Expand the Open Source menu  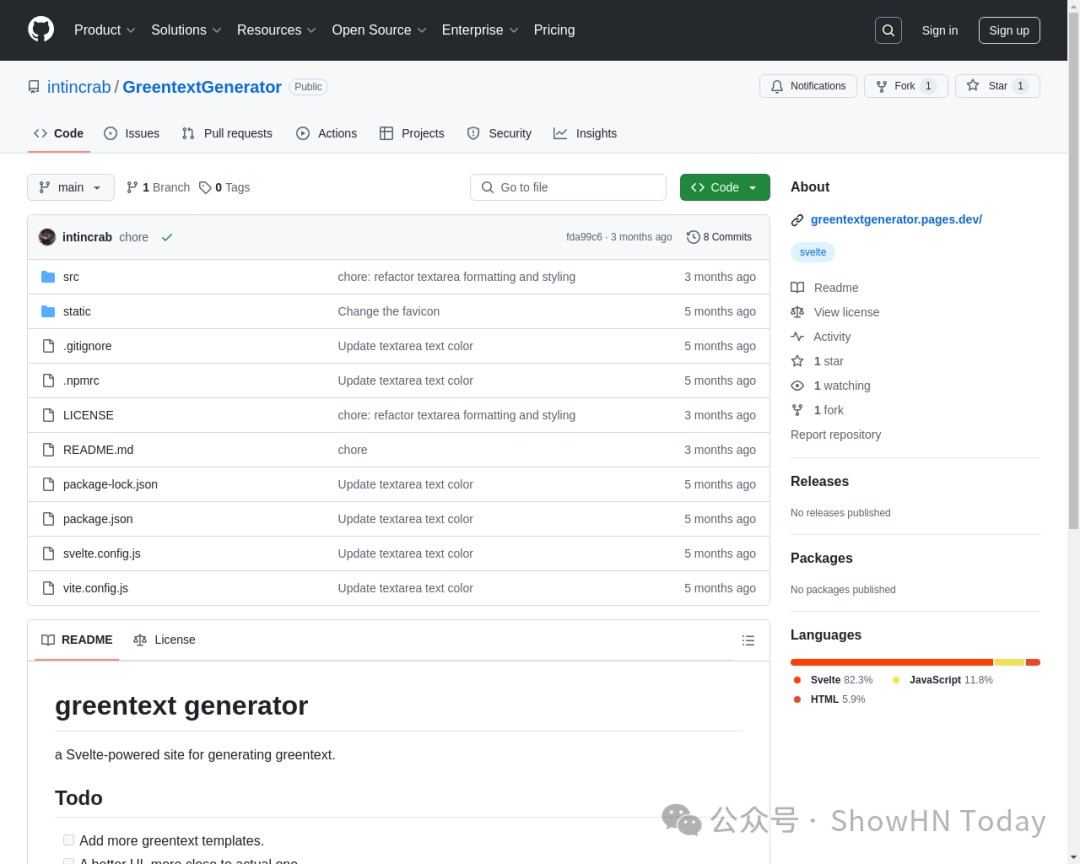(379, 30)
